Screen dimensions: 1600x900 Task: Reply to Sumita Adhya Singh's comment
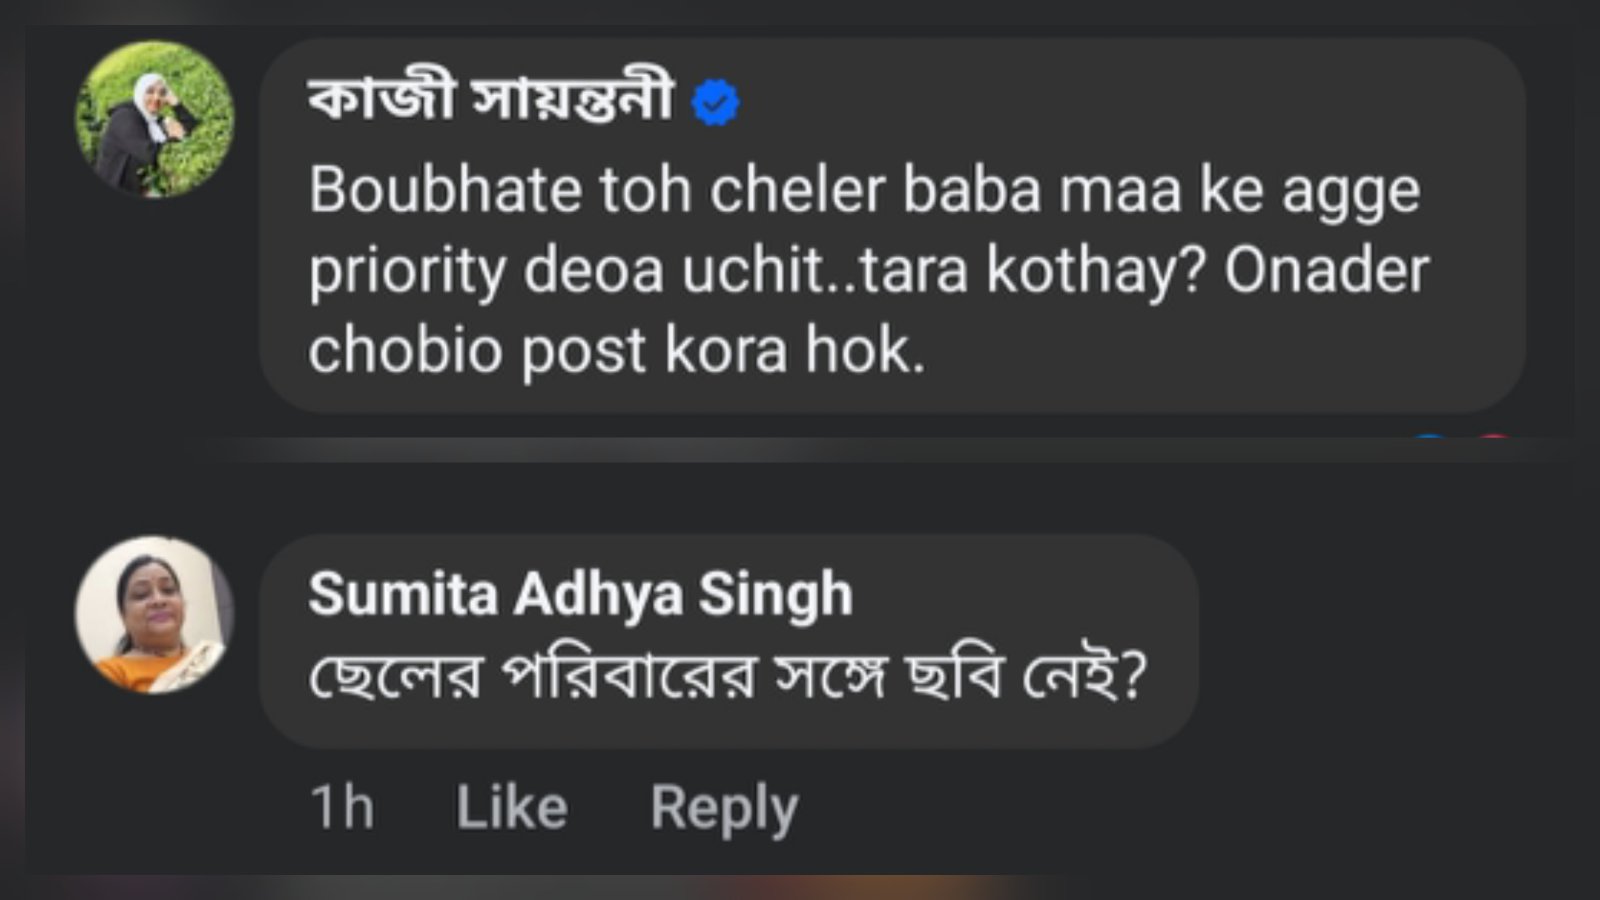click(x=724, y=807)
